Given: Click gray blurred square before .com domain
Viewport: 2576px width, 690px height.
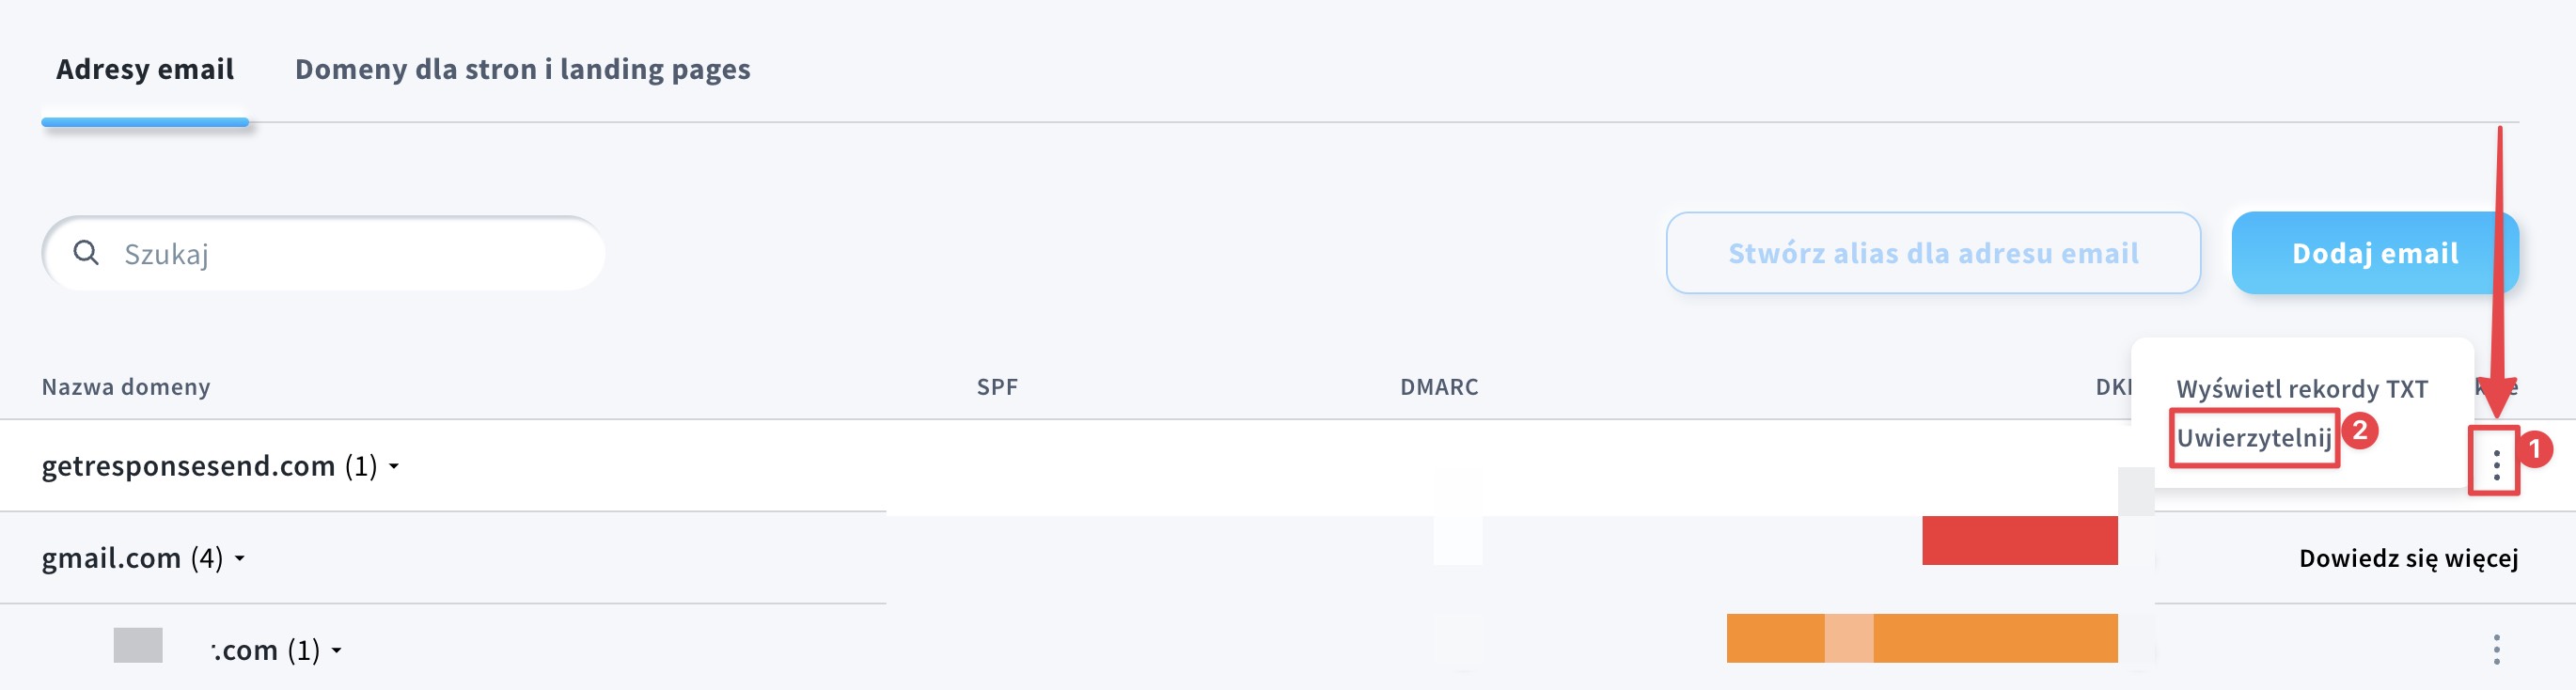Looking at the screenshot, I should point(138,645).
